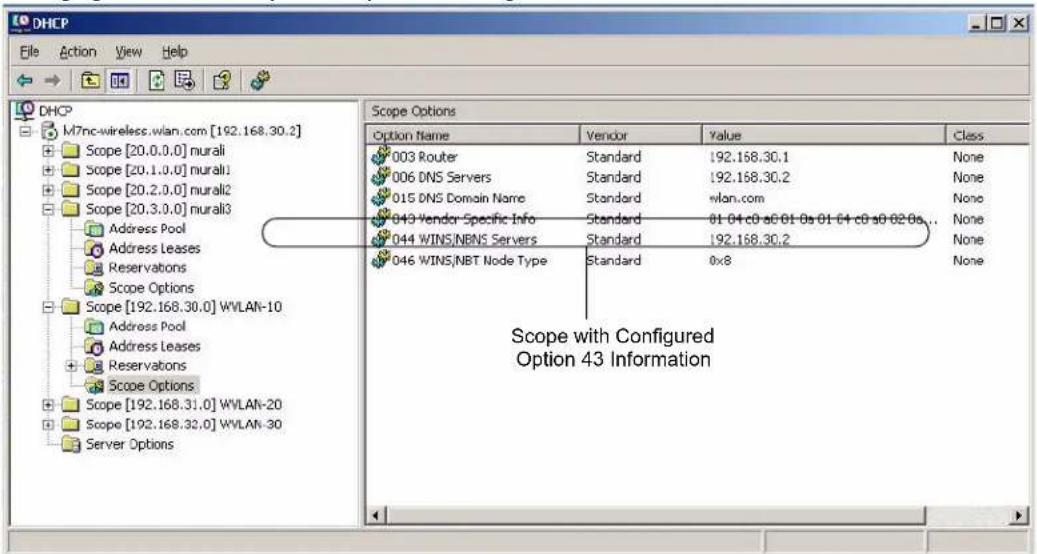Open the Help menu
This screenshot has height=554, width=1037.
175,52
